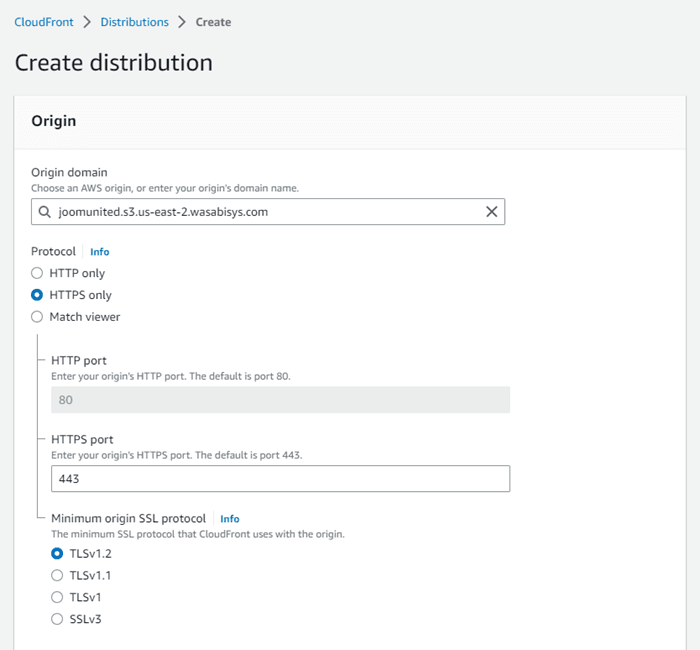Select TLSv1.2 as minimum SSL protocol

tap(57, 553)
